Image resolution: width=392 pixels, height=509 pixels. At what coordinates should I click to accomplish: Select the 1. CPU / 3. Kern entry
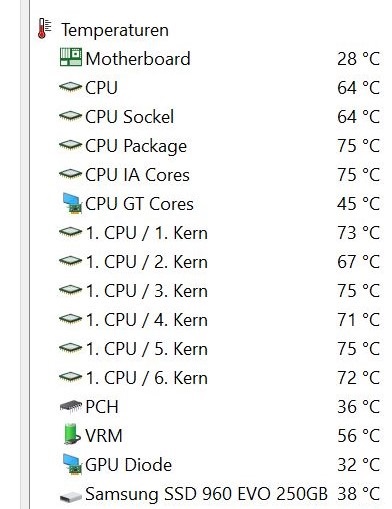[147, 291]
